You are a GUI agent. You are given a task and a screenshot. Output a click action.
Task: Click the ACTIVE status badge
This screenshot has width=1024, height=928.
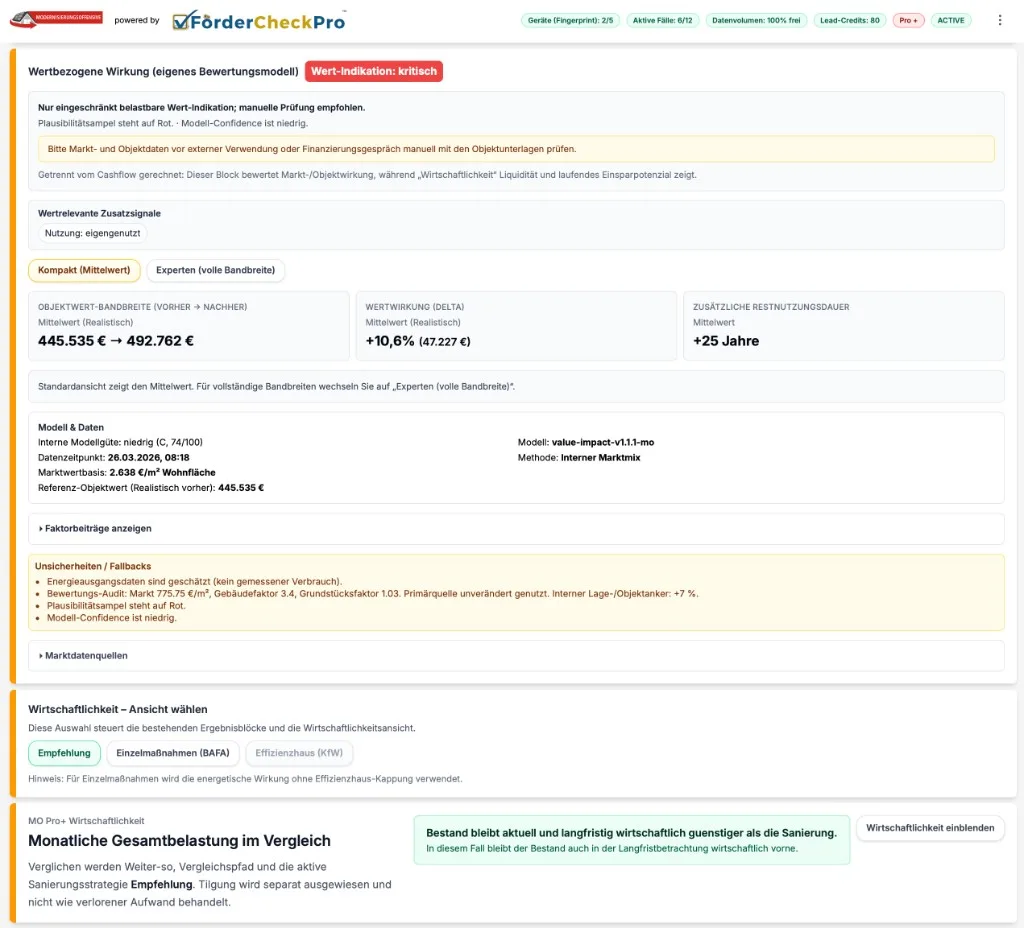pyautogui.click(x=951, y=20)
